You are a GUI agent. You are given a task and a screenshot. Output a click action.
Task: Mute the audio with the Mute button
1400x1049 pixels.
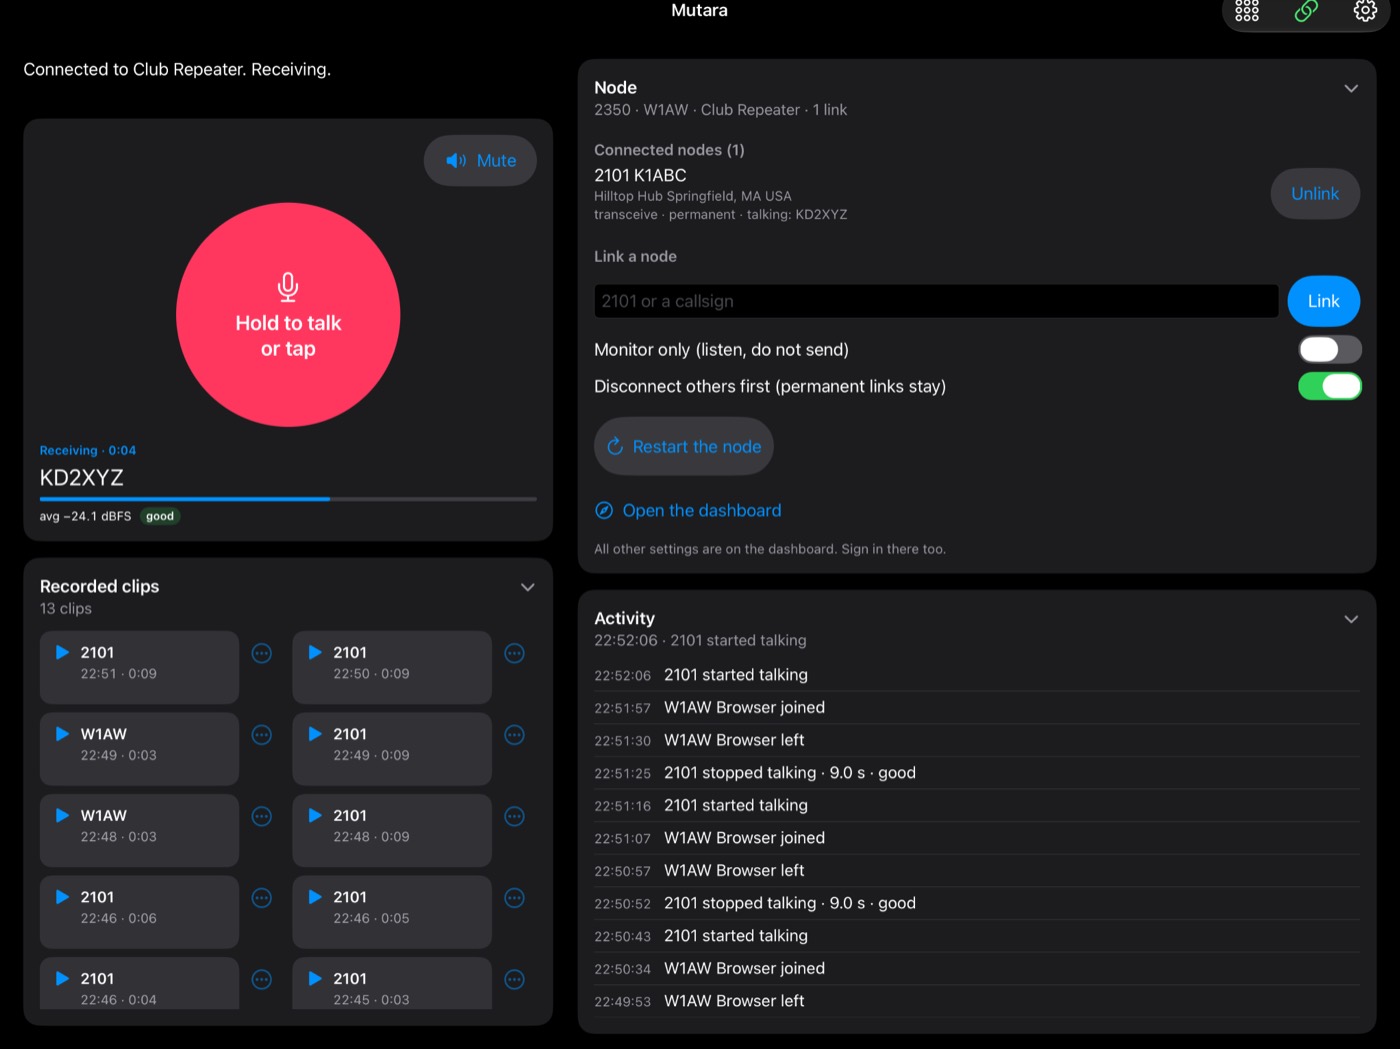[x=480, y=160]
